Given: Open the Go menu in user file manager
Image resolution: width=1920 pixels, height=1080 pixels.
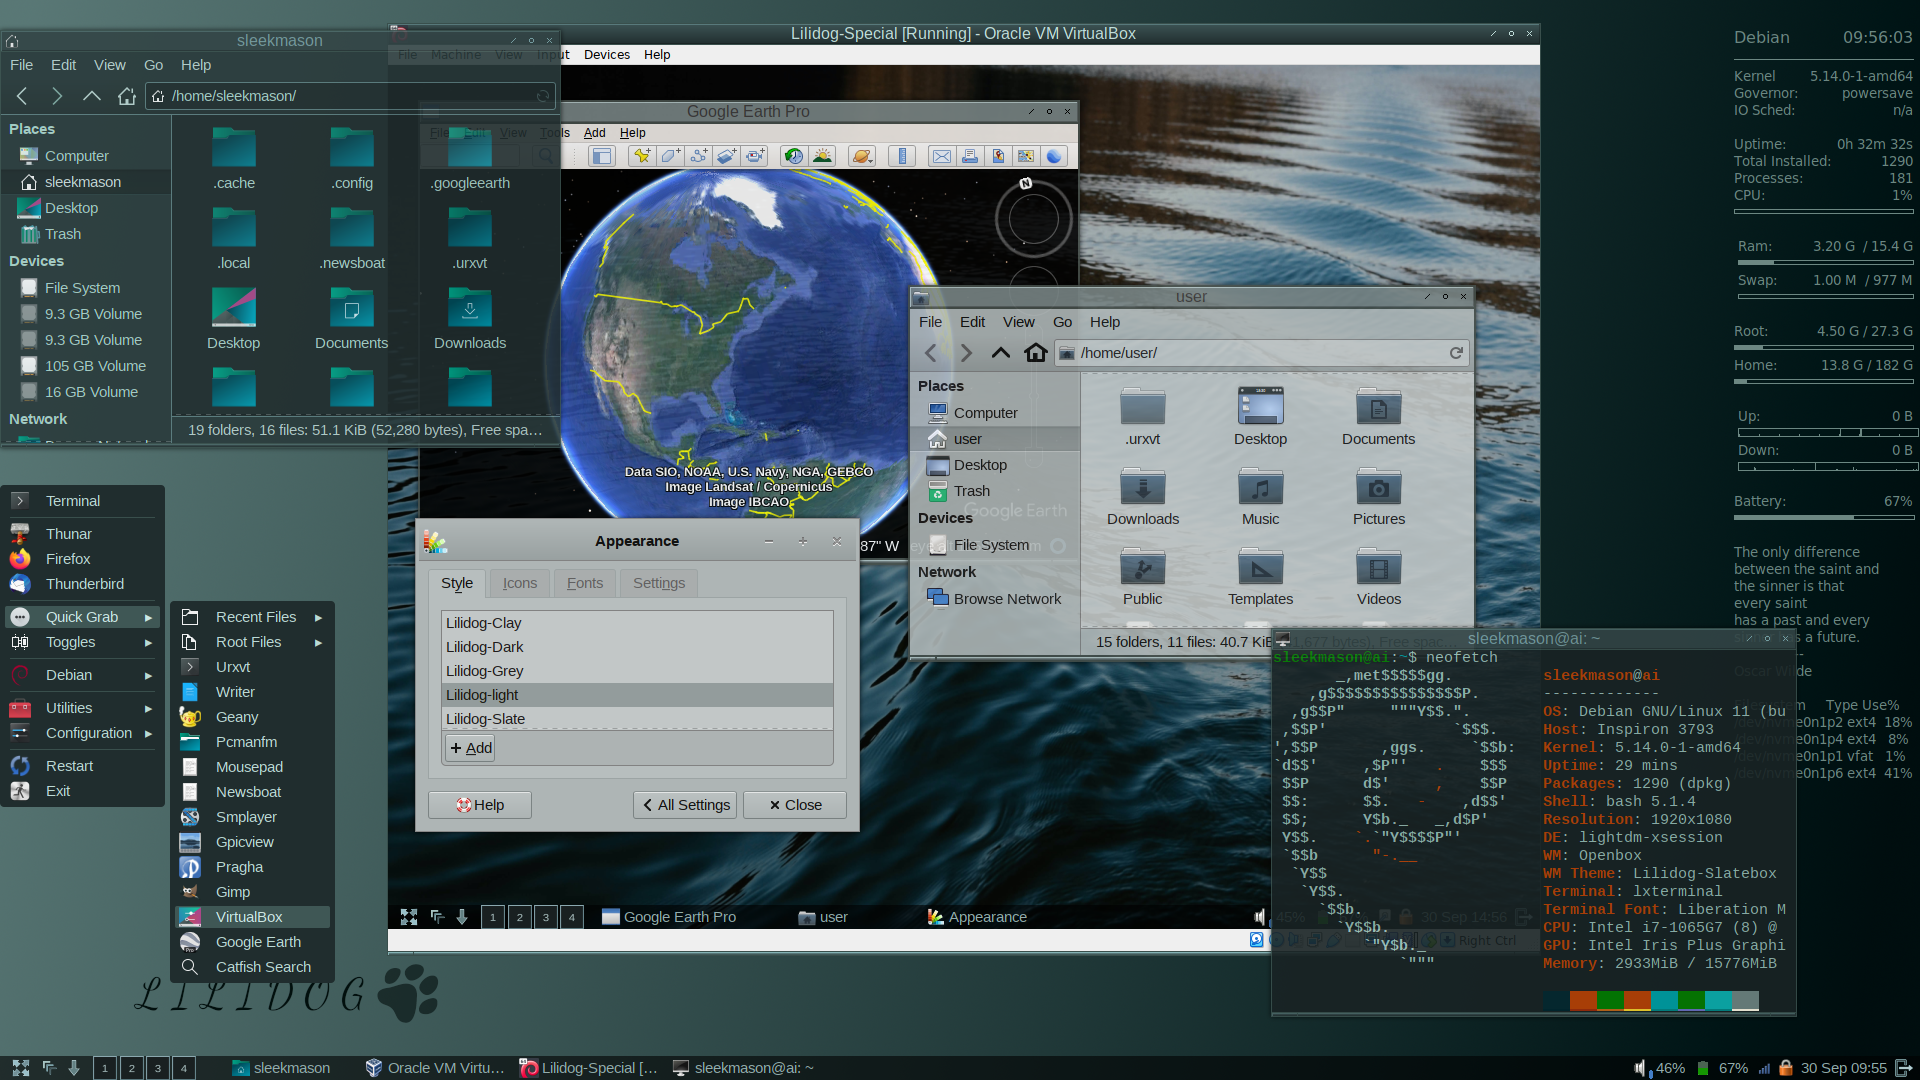Looking at the screenshot, I should coord(1062,322).
